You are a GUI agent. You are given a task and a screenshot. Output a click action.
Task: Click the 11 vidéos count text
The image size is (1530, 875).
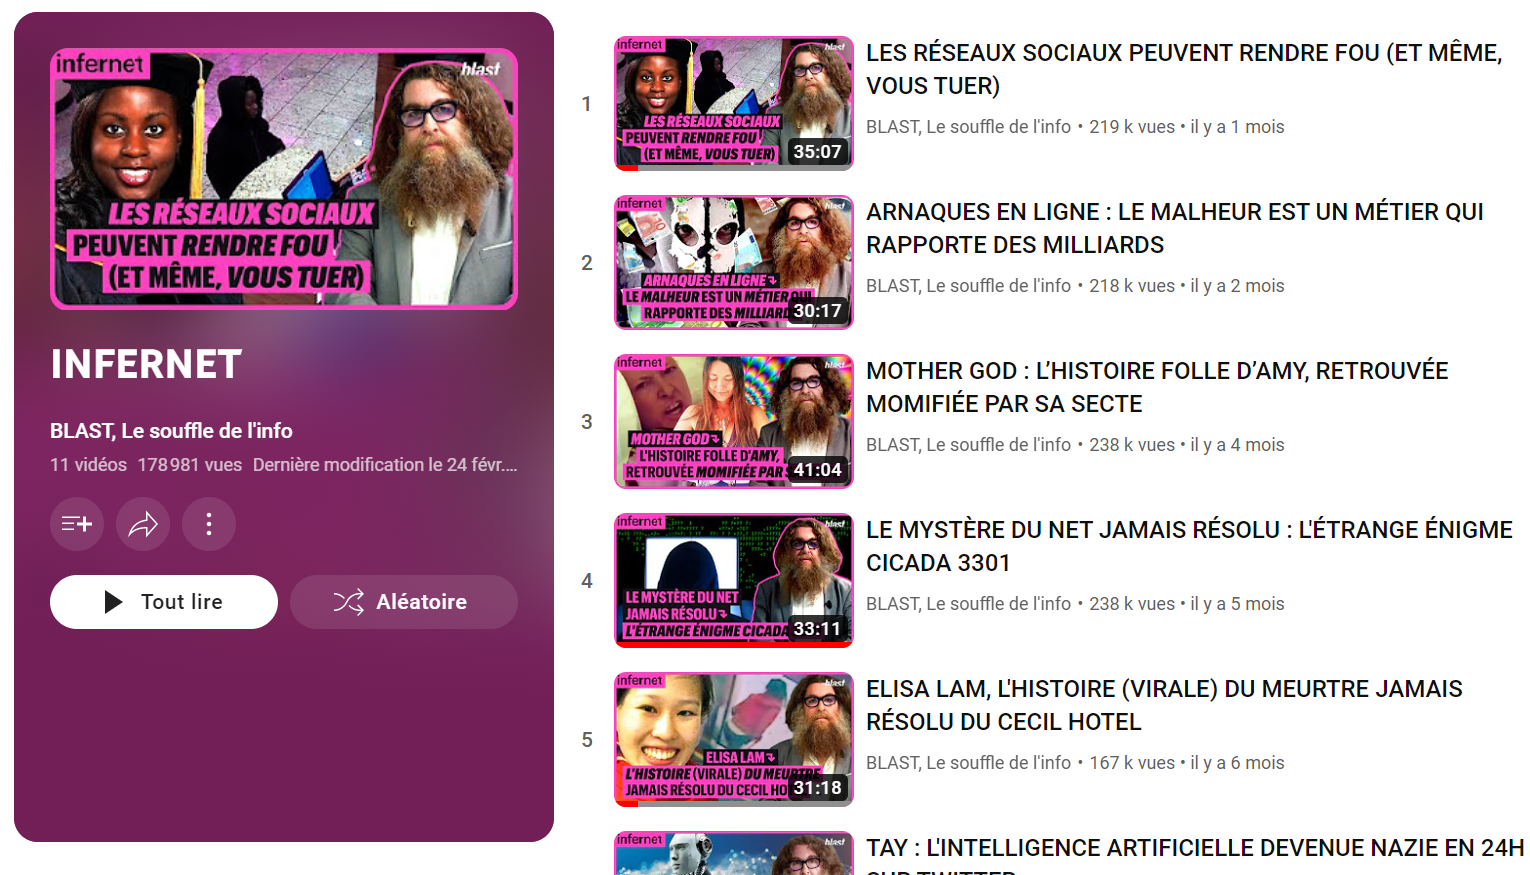click(88, 465)
